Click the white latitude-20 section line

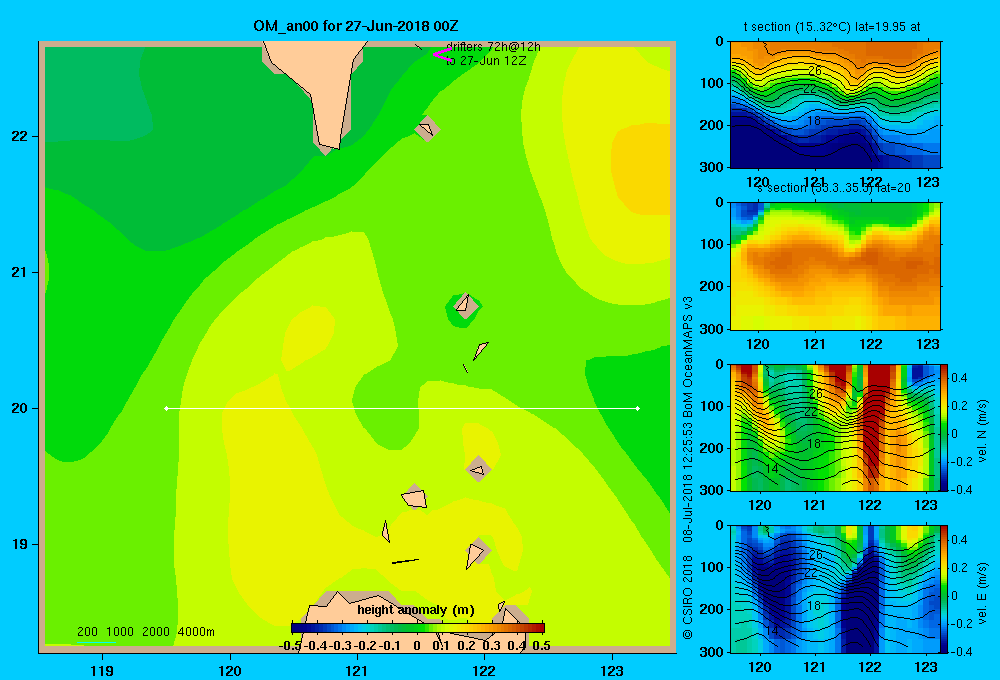pos(402,408)
